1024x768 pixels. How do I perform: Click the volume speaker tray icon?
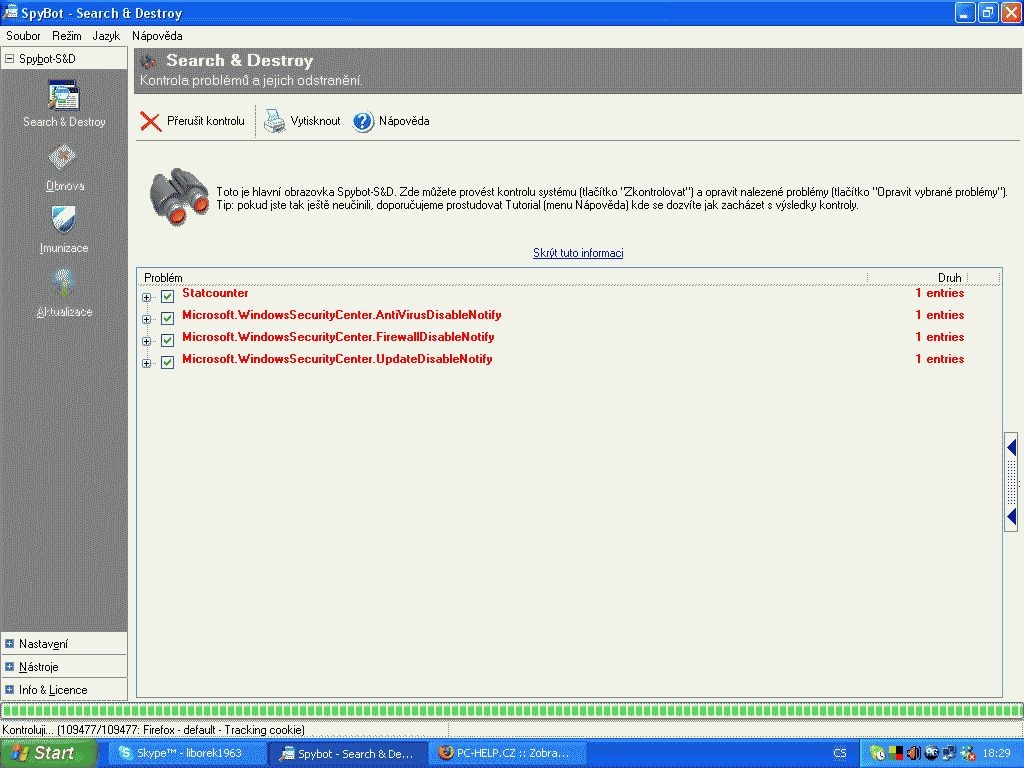(913, 753)
